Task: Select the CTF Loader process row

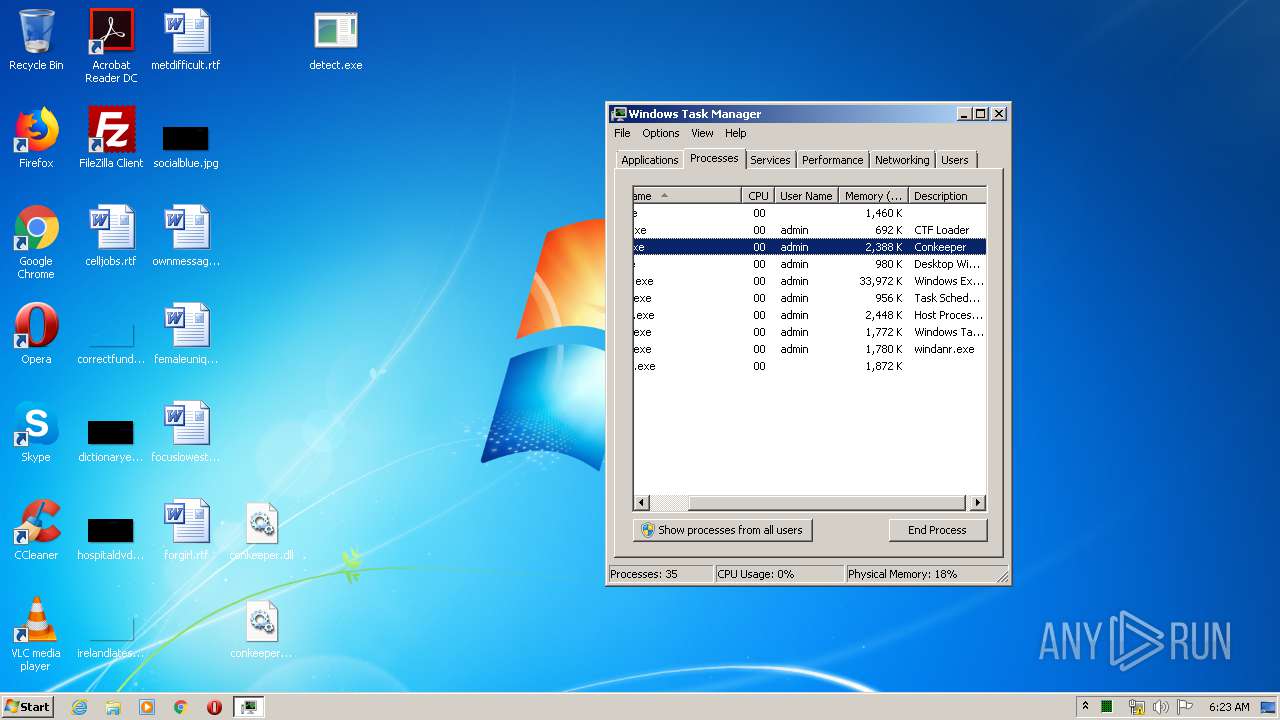Action: tap(810, 230)
